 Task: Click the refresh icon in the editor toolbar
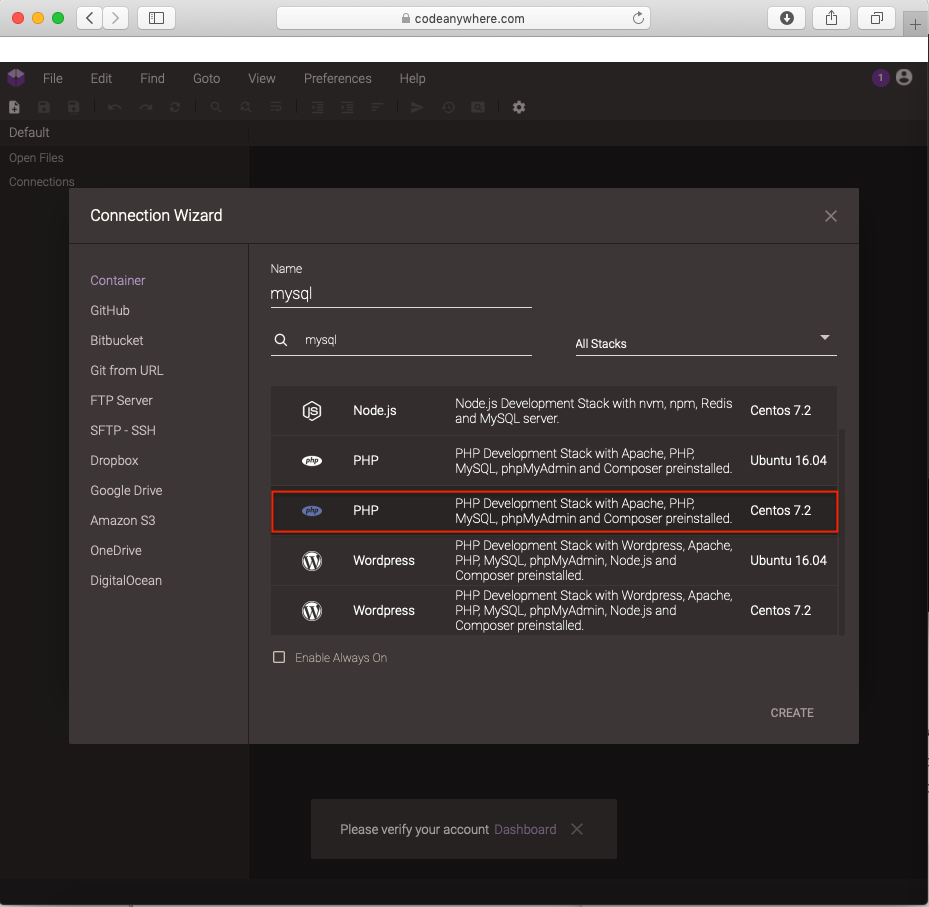(175, 107)
